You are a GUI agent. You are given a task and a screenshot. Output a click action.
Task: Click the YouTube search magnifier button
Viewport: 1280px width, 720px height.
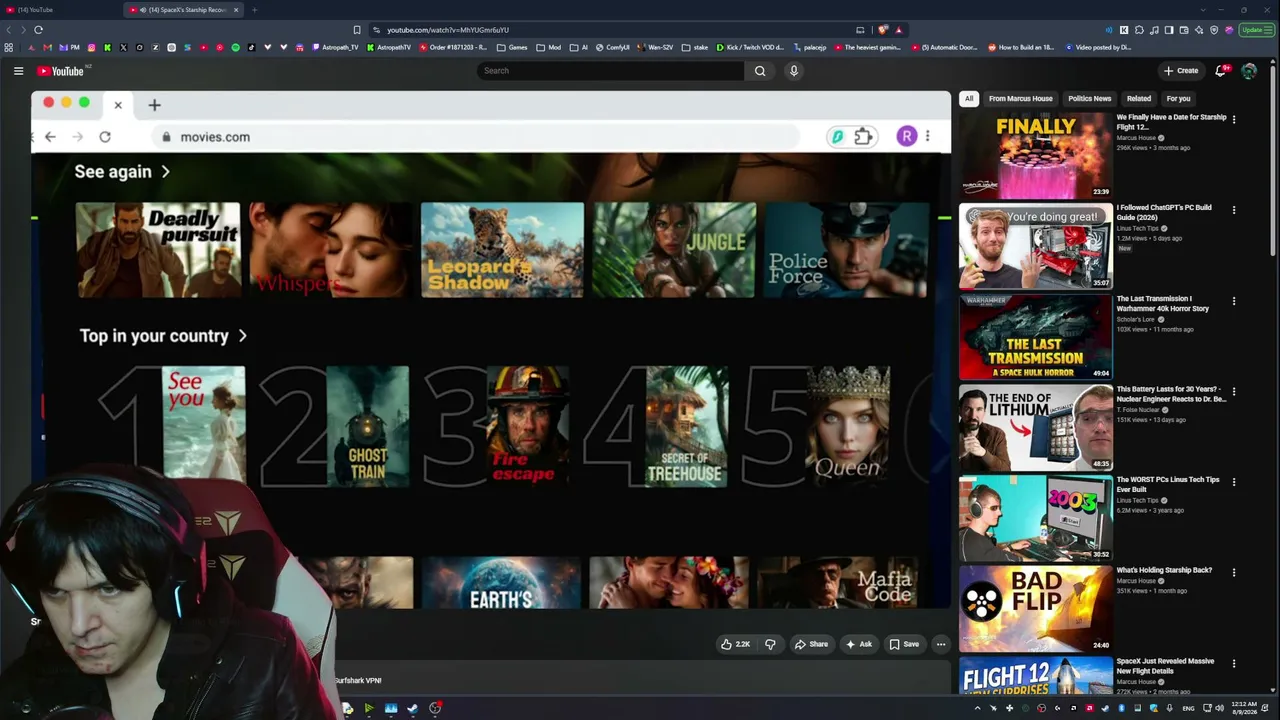(x=760, y=71)
